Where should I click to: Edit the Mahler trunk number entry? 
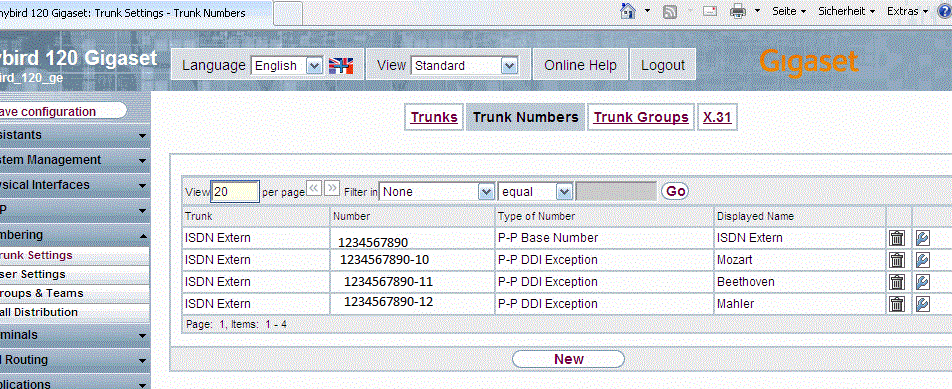click(923, 304)
